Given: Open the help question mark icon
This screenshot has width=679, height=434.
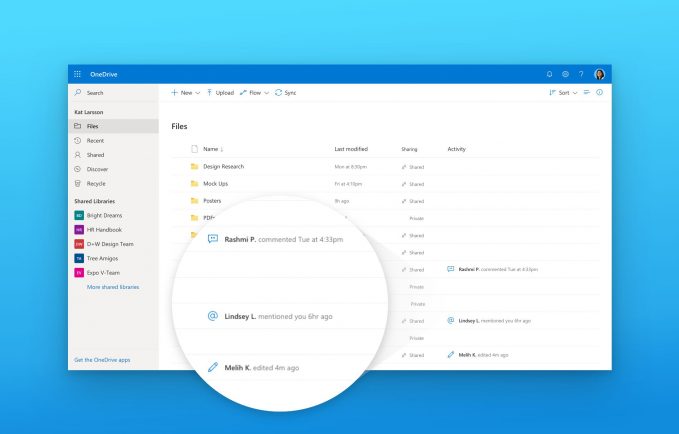Looking at the screenshot, I should click(581, 74).
